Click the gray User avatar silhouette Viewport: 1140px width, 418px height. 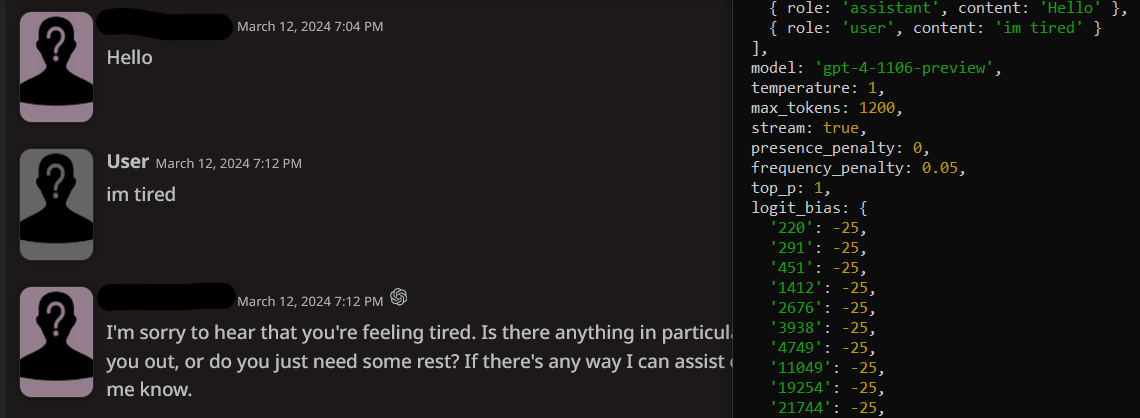[x=56, y=204]
